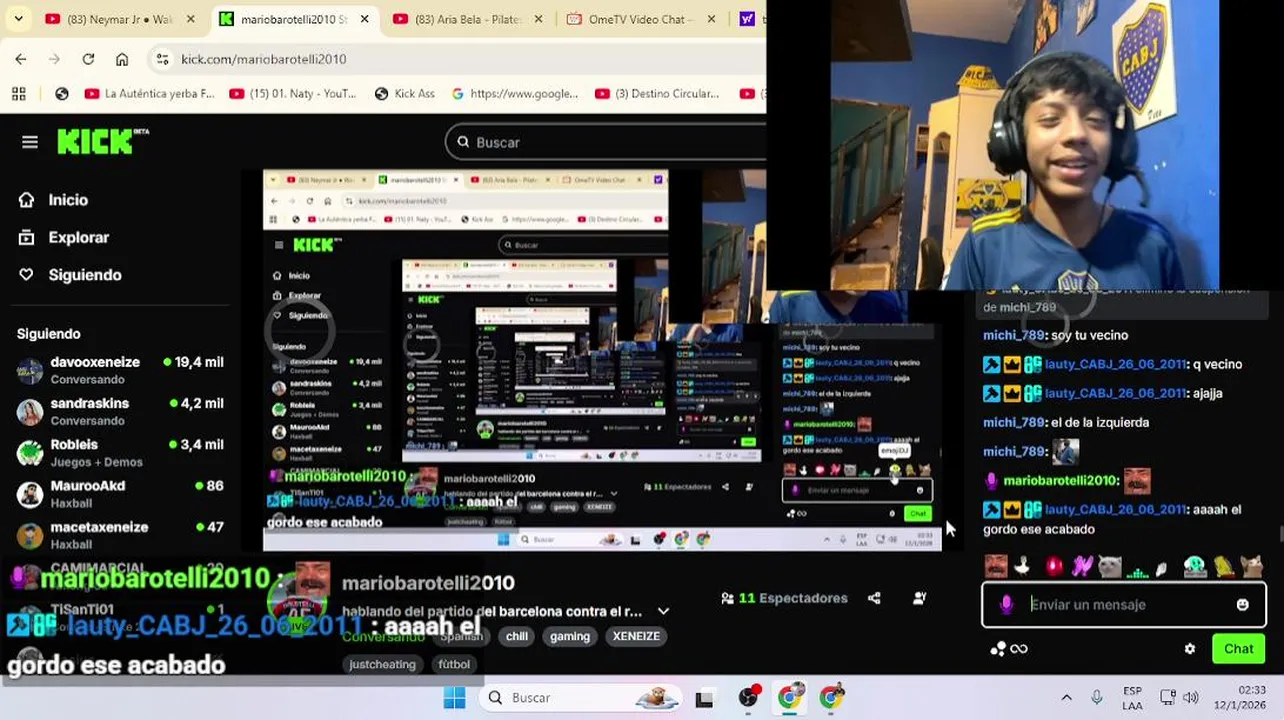Open the volume control in system tray

1191,697
